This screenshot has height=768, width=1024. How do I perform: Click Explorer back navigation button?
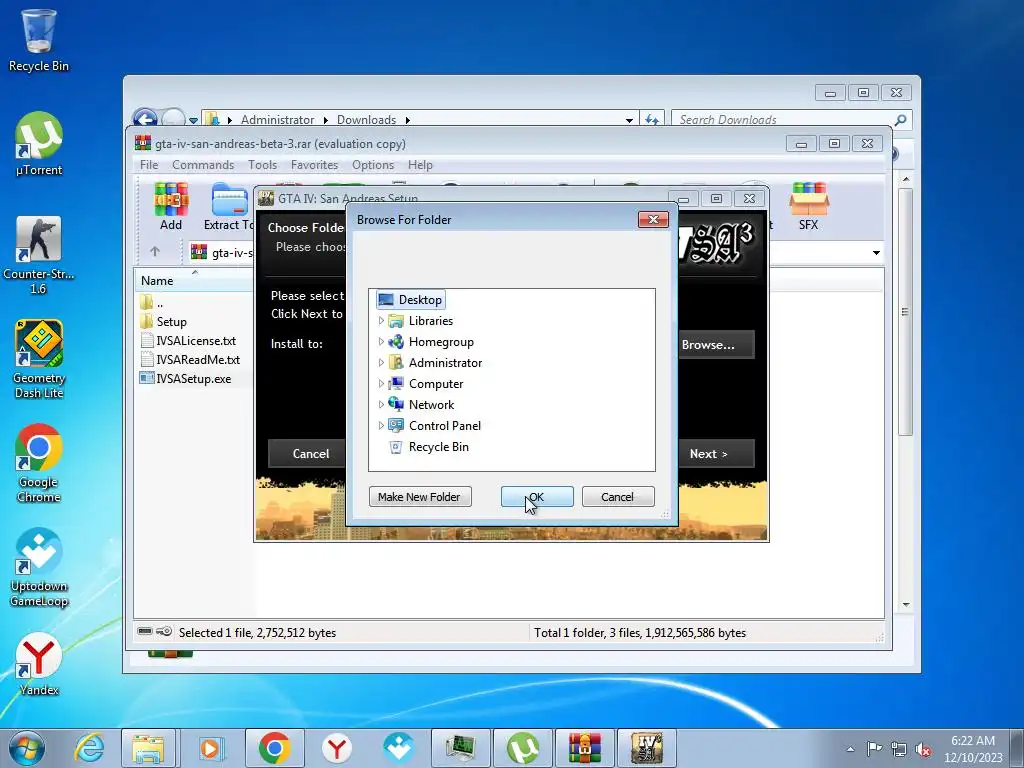(x=145, y=118)
